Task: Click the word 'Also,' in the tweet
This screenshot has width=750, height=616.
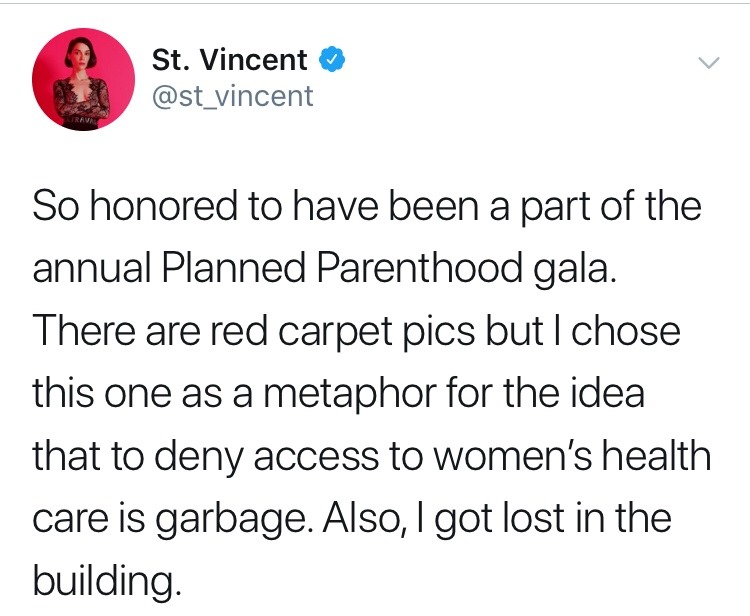Action: click(367, 519)
